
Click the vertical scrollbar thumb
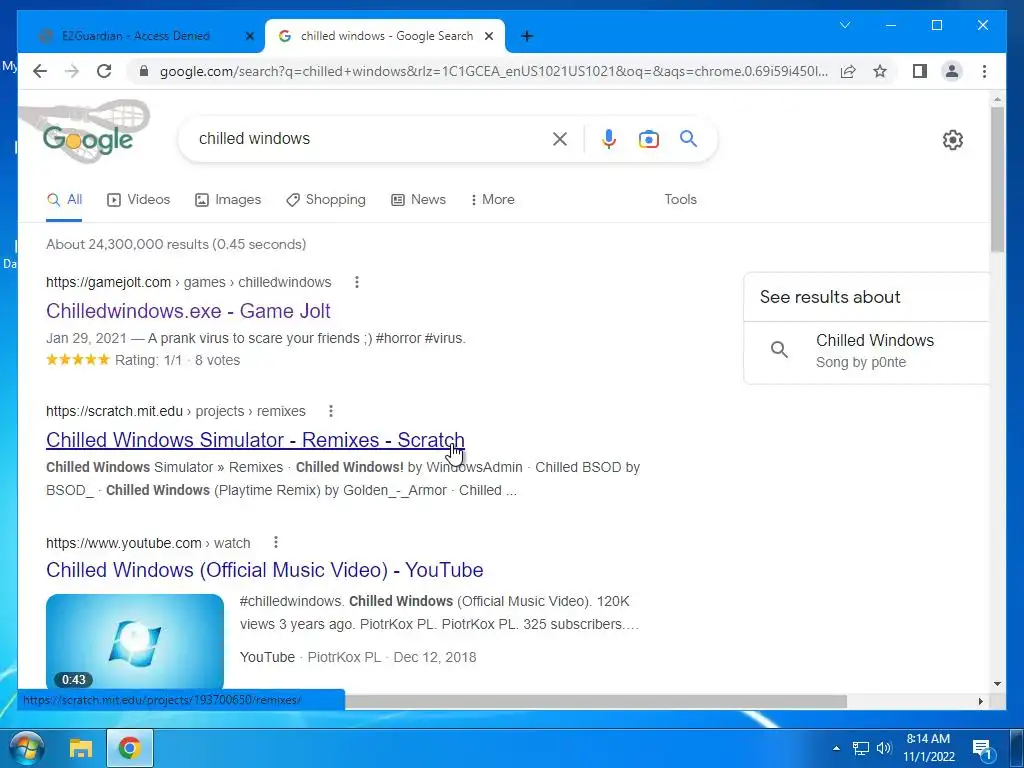coord(997,180)
